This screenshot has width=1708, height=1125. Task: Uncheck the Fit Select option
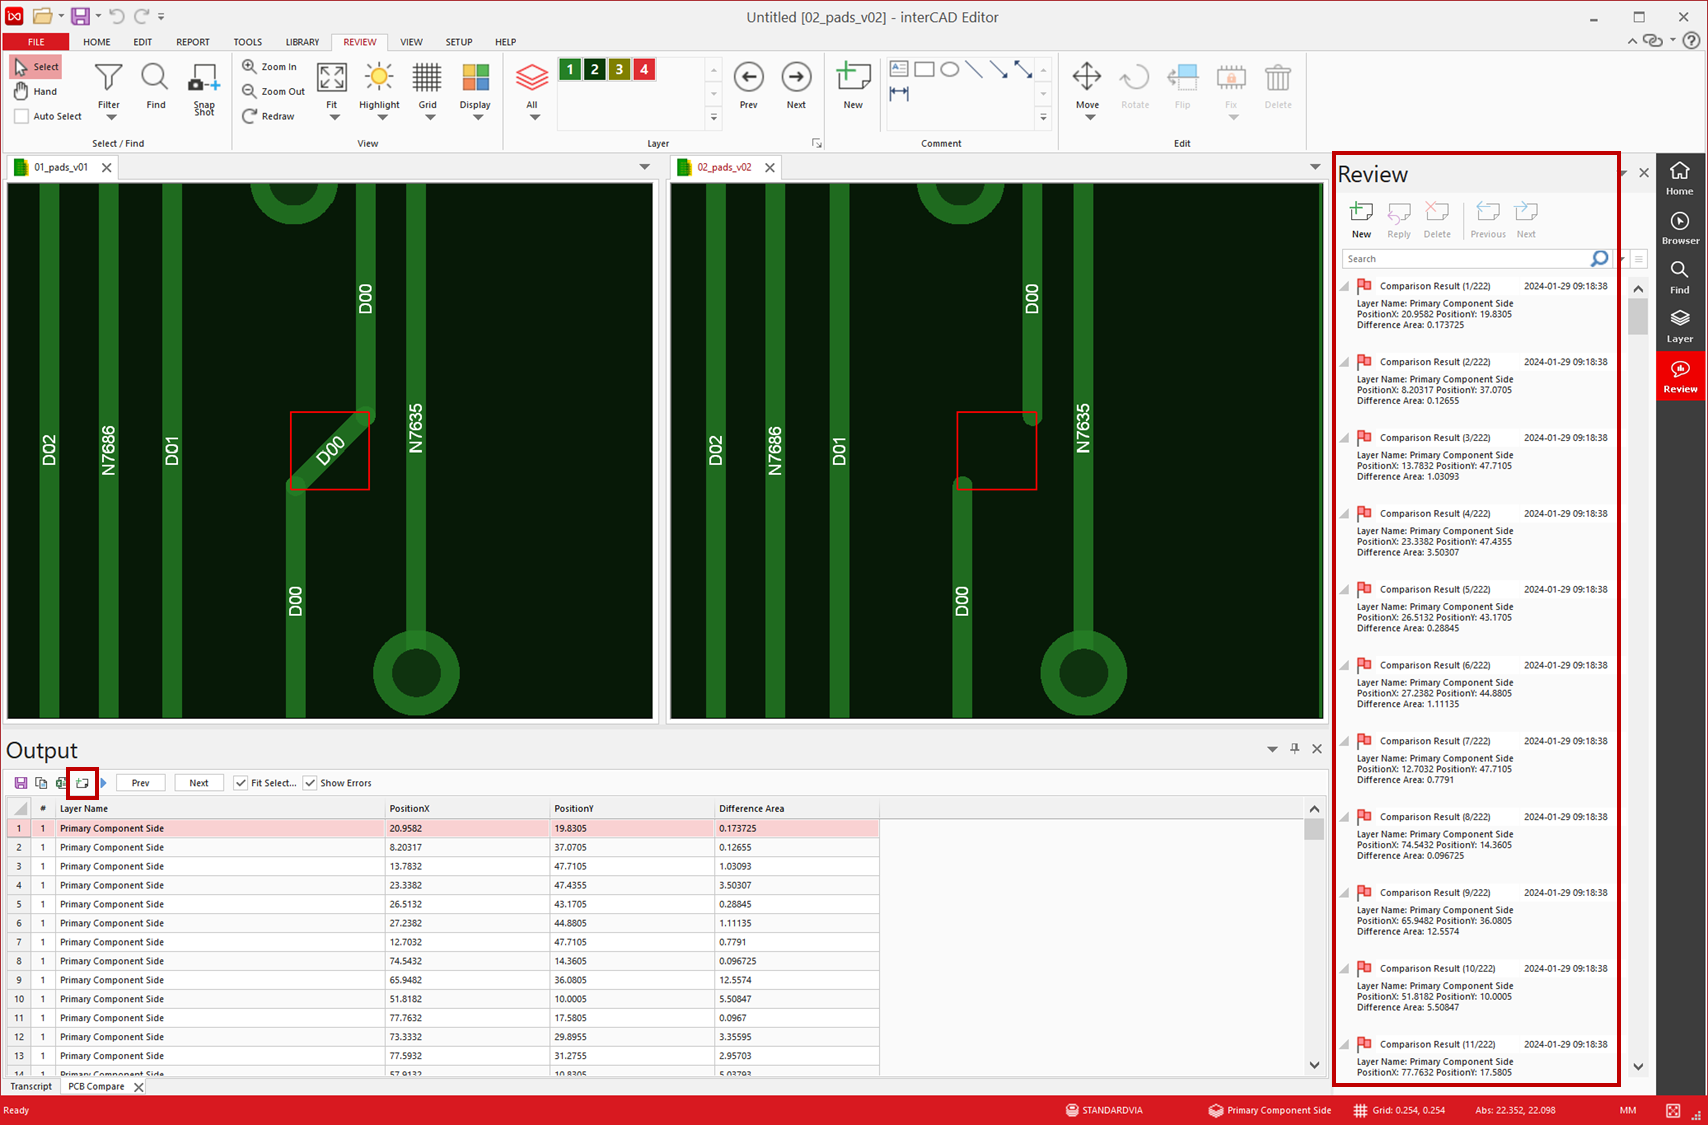(x=241, y=783)
